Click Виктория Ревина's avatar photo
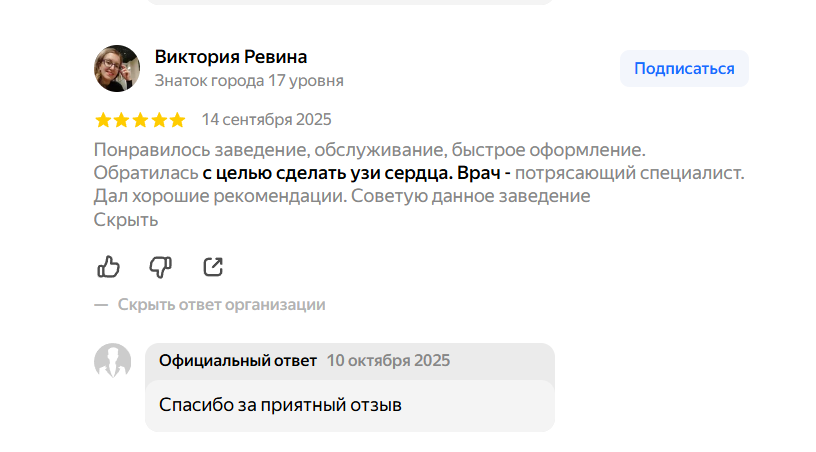The width and height of the screenshot is (816, 452). click(117, 68)
